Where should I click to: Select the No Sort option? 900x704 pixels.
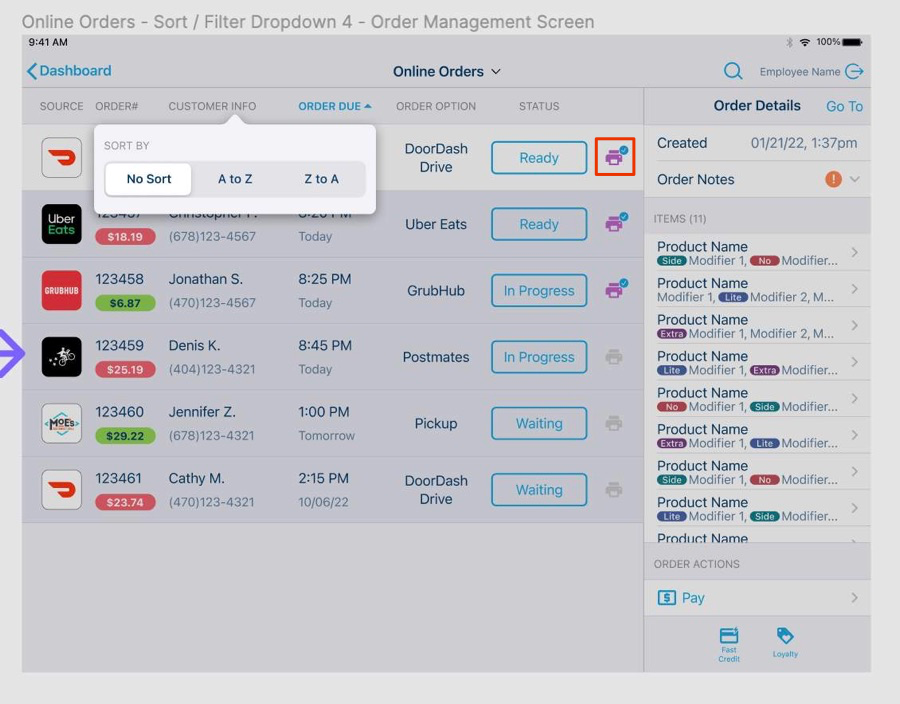pos(149,179)
